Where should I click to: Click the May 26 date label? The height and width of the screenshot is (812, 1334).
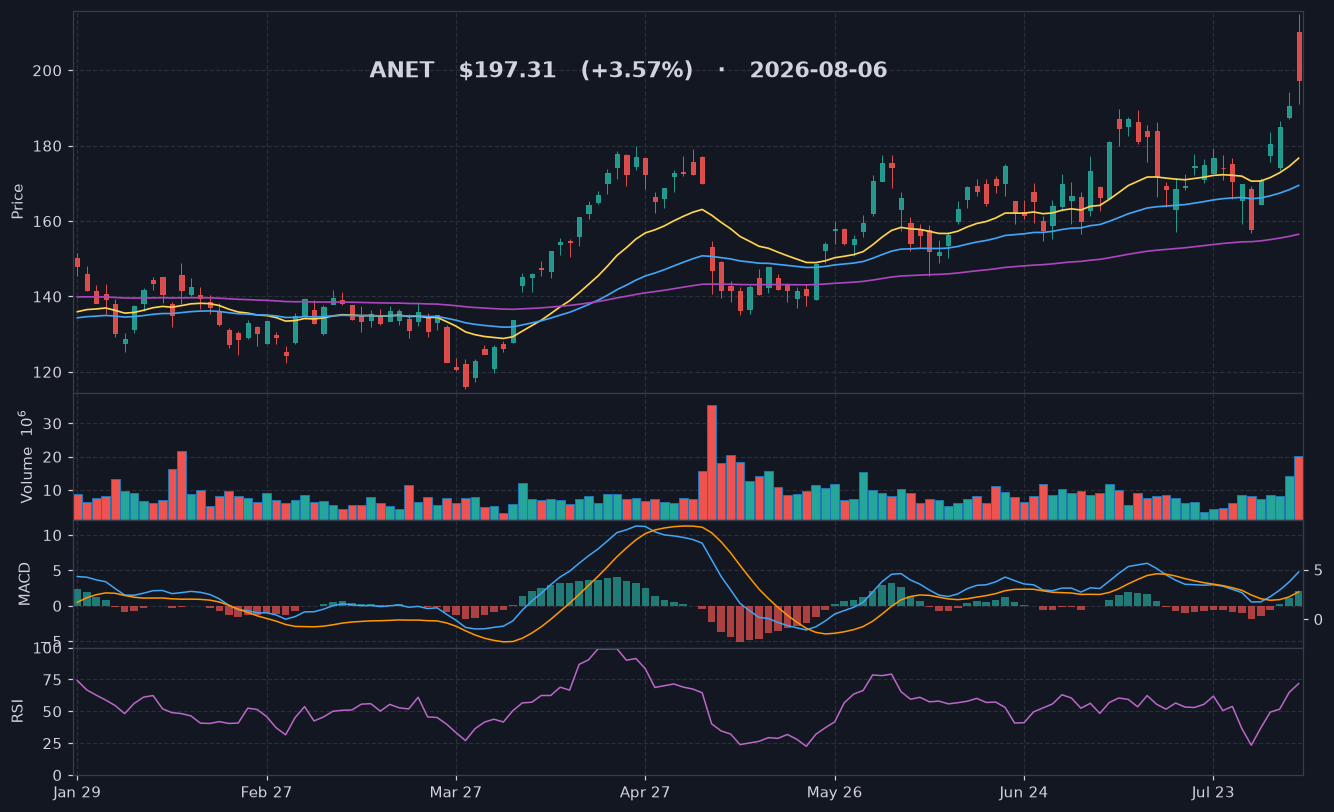click(834, 792)
